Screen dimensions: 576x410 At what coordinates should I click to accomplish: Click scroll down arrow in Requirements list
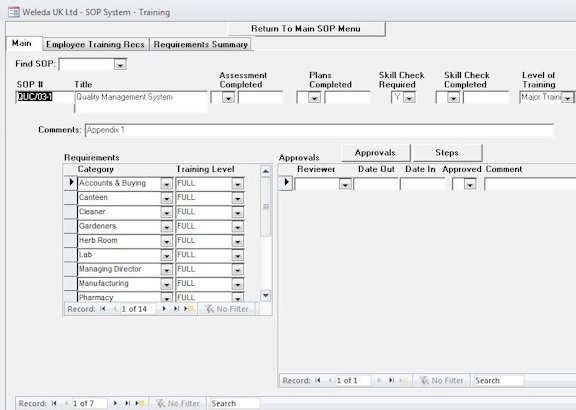point(266,295)
